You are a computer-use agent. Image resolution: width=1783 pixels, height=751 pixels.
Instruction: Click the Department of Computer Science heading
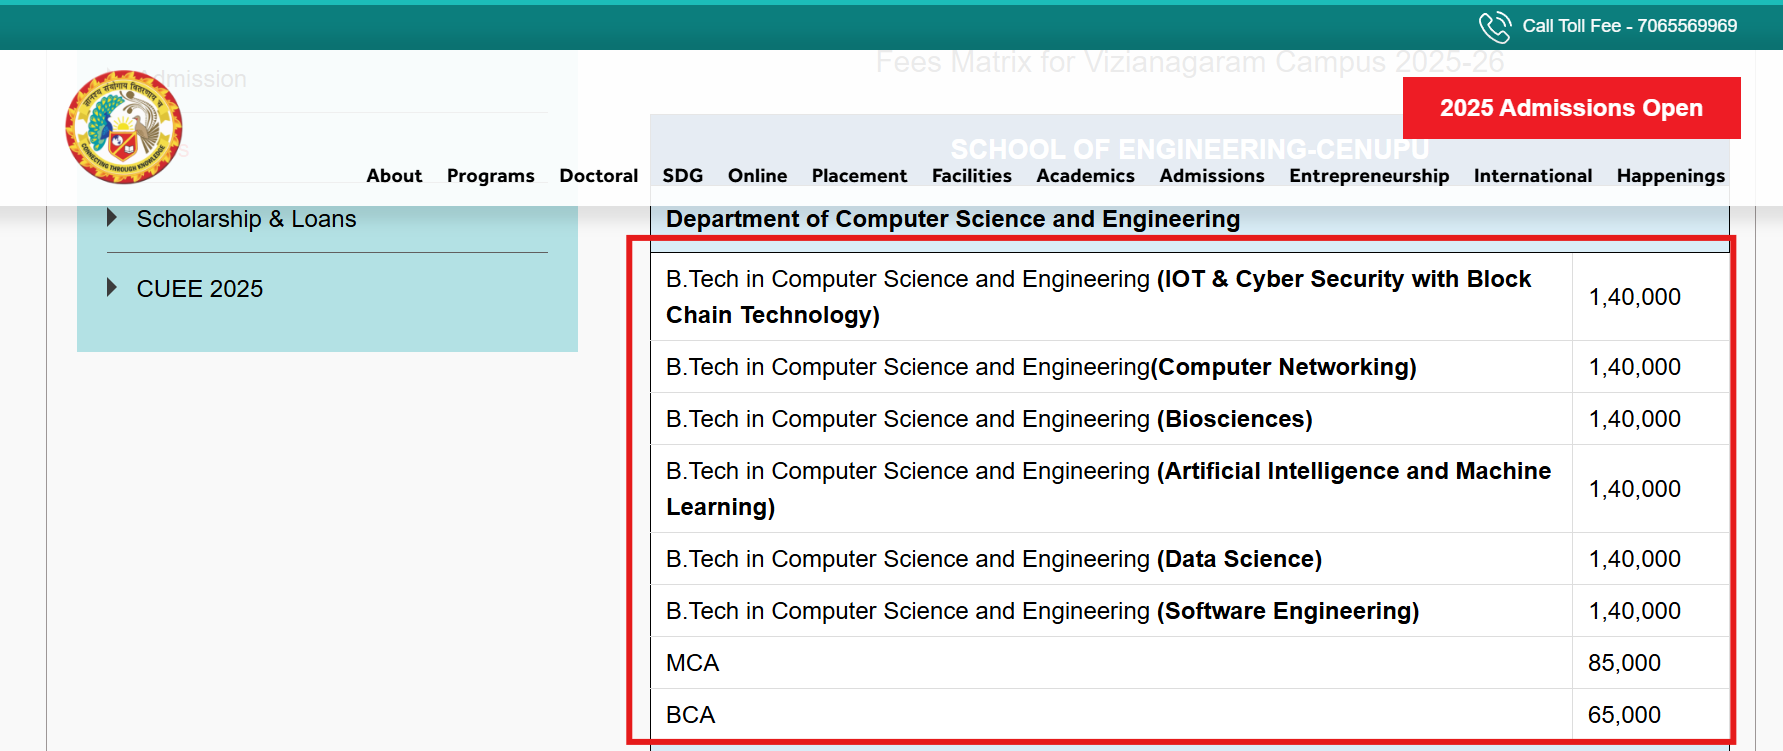pyautogui.click(x=953, y=219)
